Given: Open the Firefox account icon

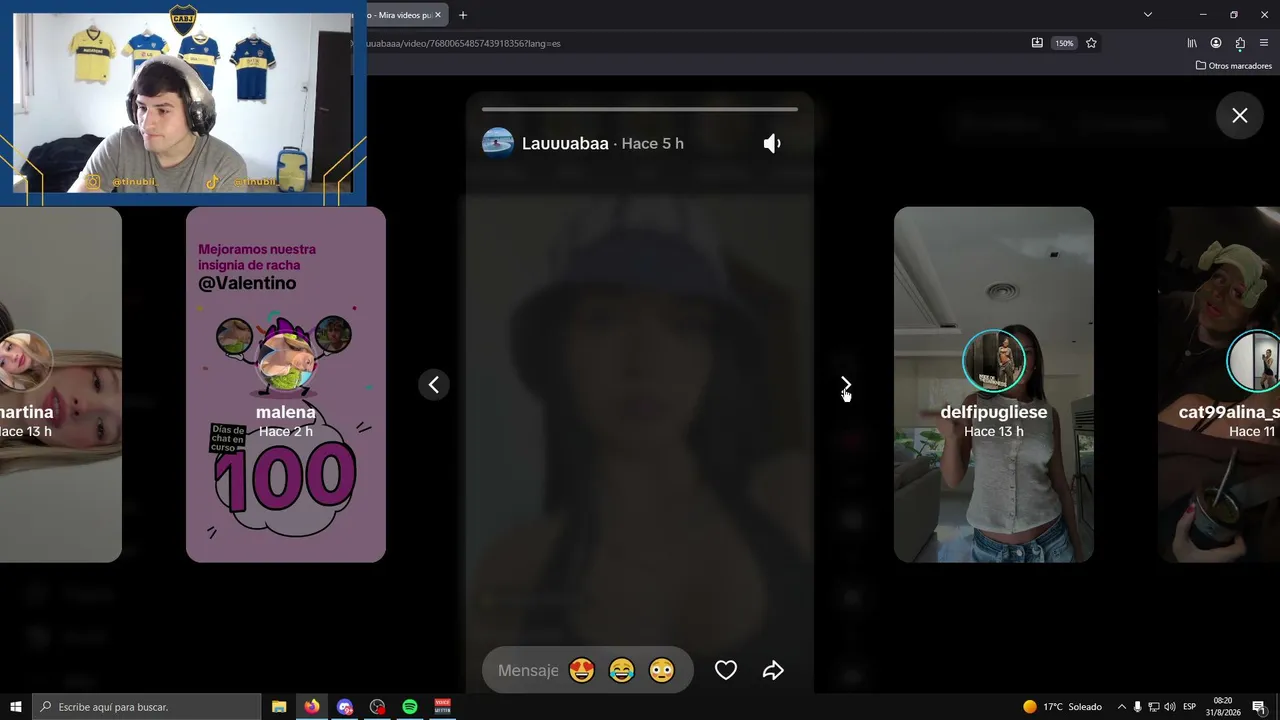Looking at the screenshot, I should [x=1216, y=43].
